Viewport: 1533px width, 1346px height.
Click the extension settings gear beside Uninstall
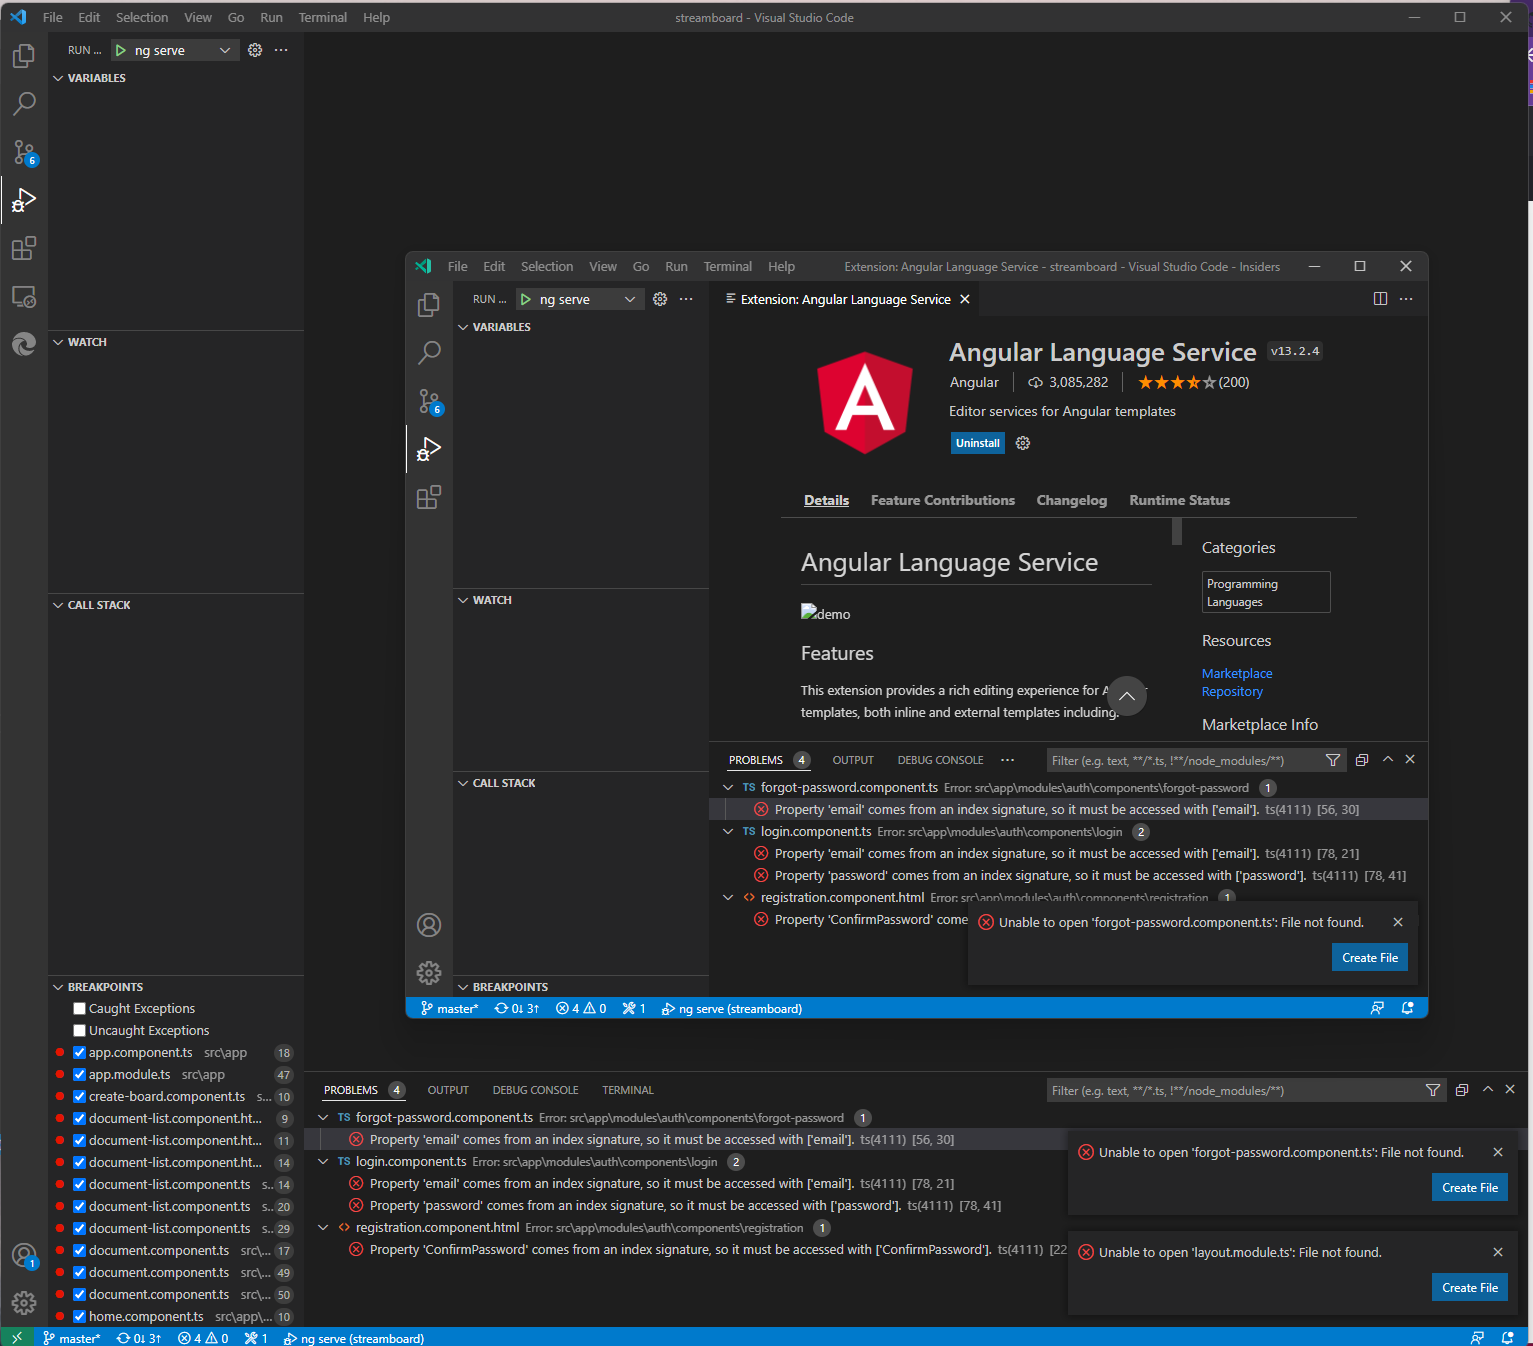tap(1023, 443)
